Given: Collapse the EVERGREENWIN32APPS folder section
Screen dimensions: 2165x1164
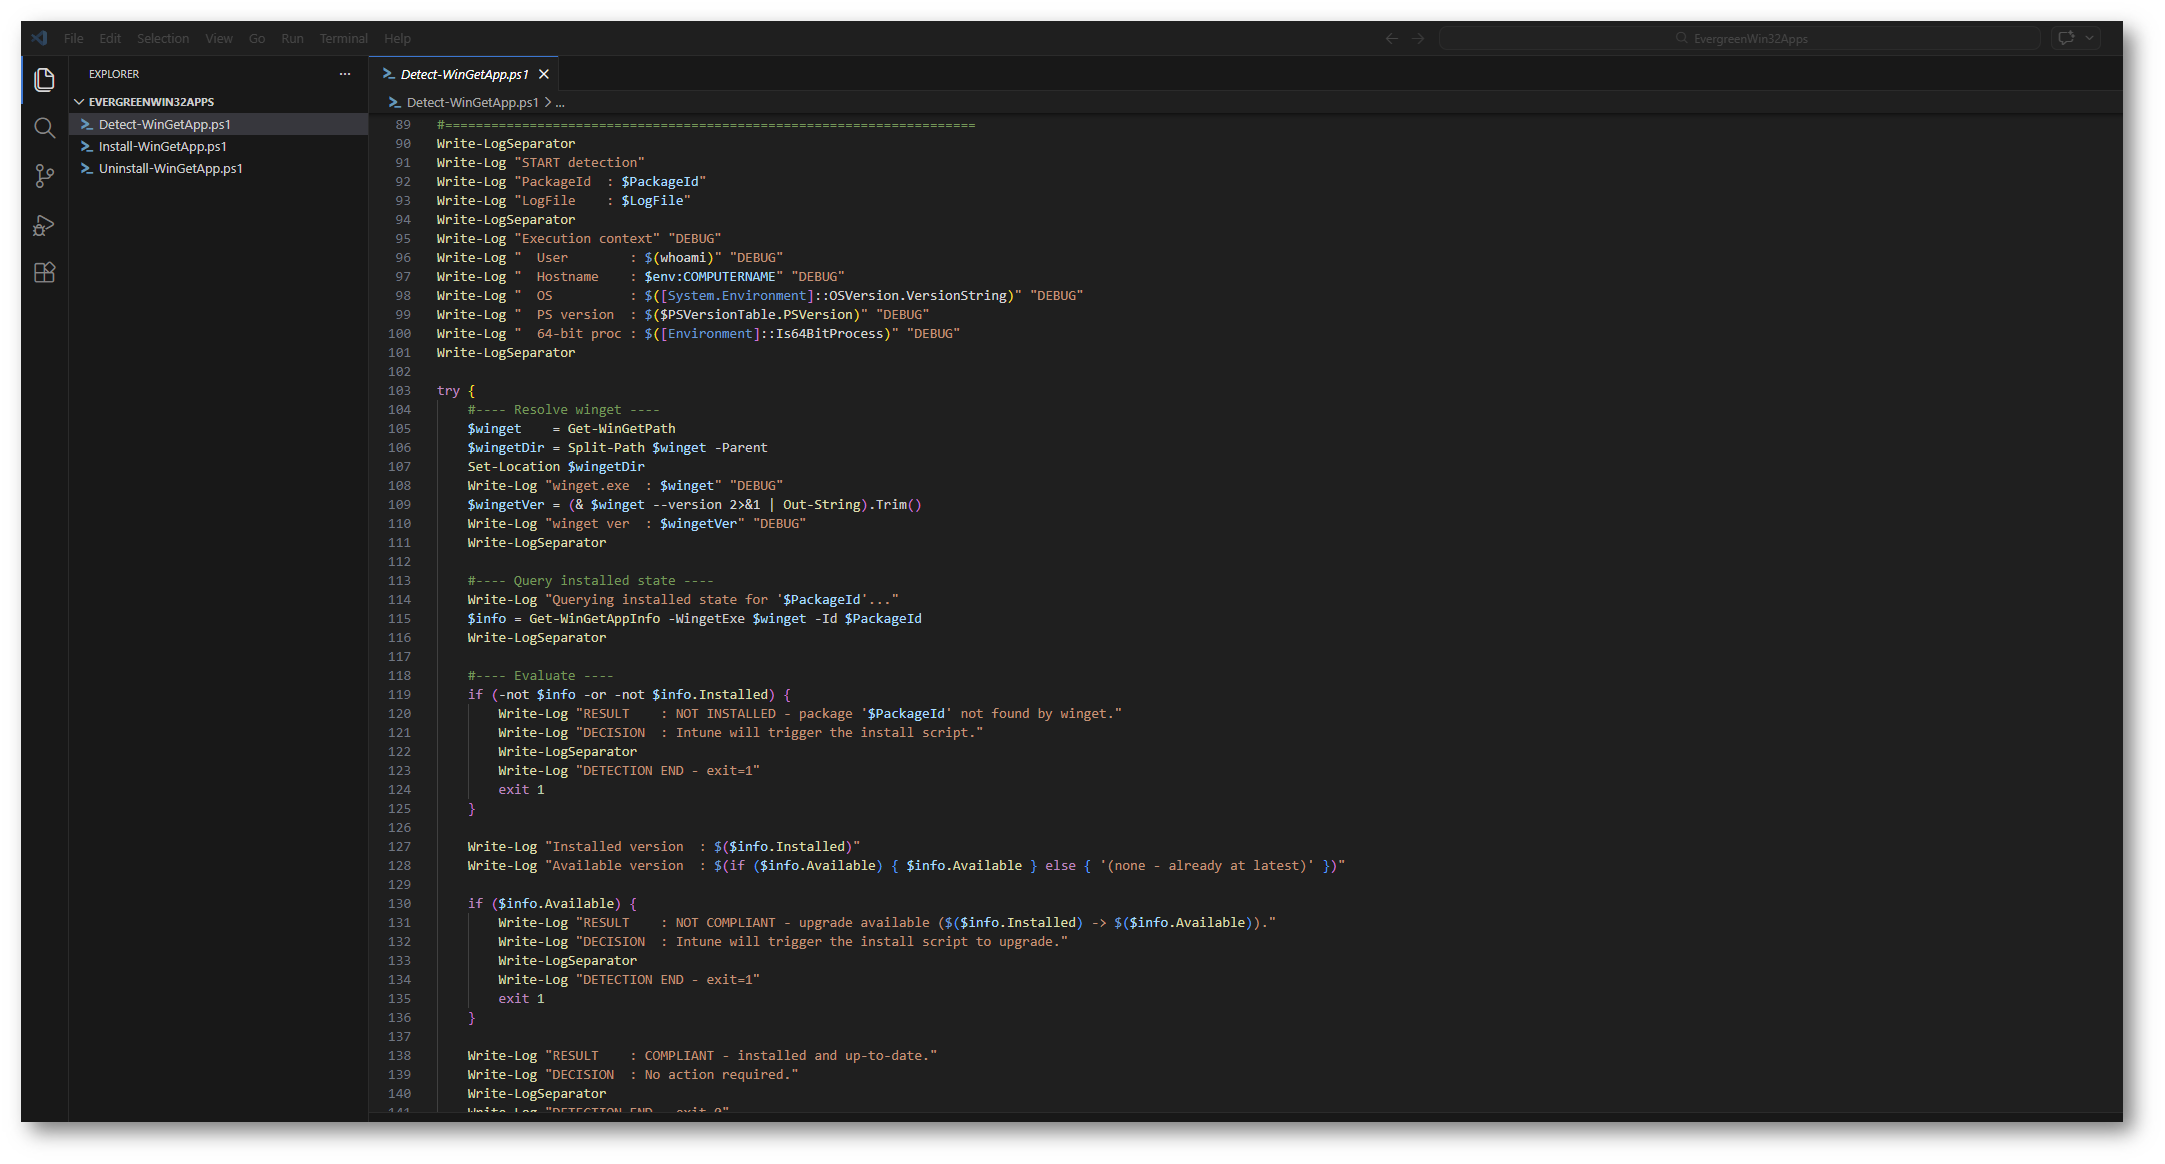Looking at the screenshot, I should click(x=80, y=102).
